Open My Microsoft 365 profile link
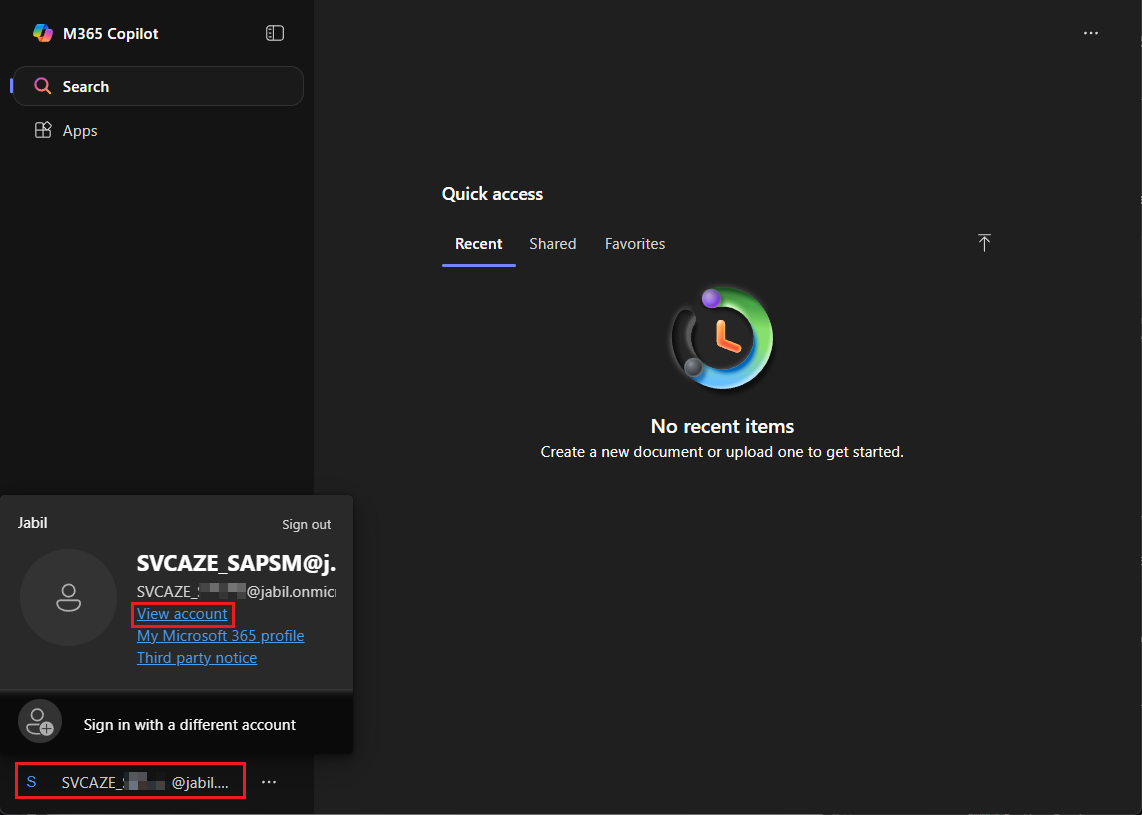The image size is (1142, 815). click(x=220, y=636)
